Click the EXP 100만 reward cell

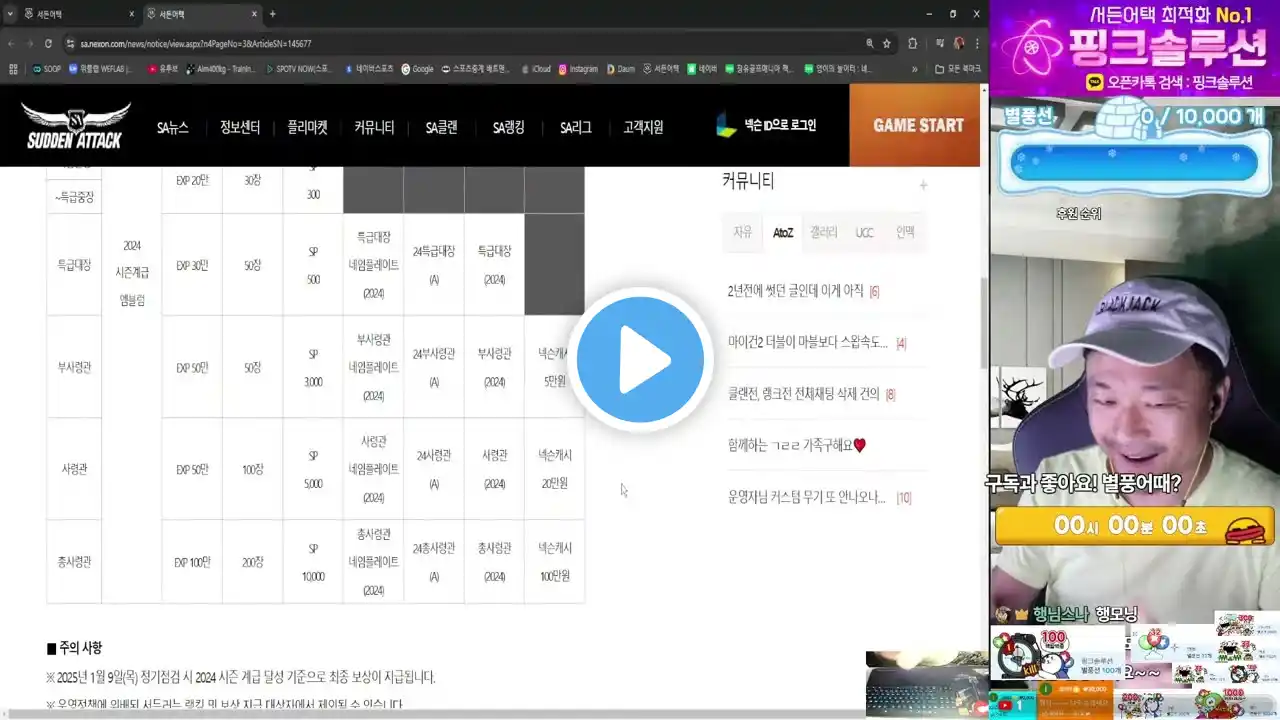tap(192, 562)
